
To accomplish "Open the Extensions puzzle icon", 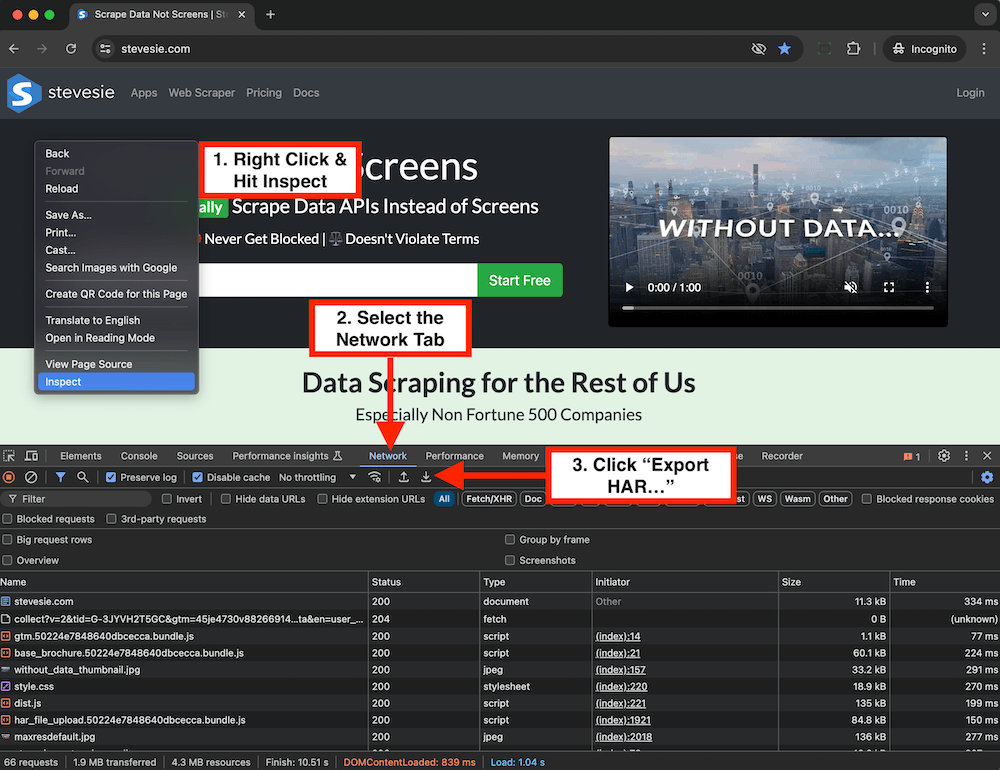I will (x=853, y=49).
